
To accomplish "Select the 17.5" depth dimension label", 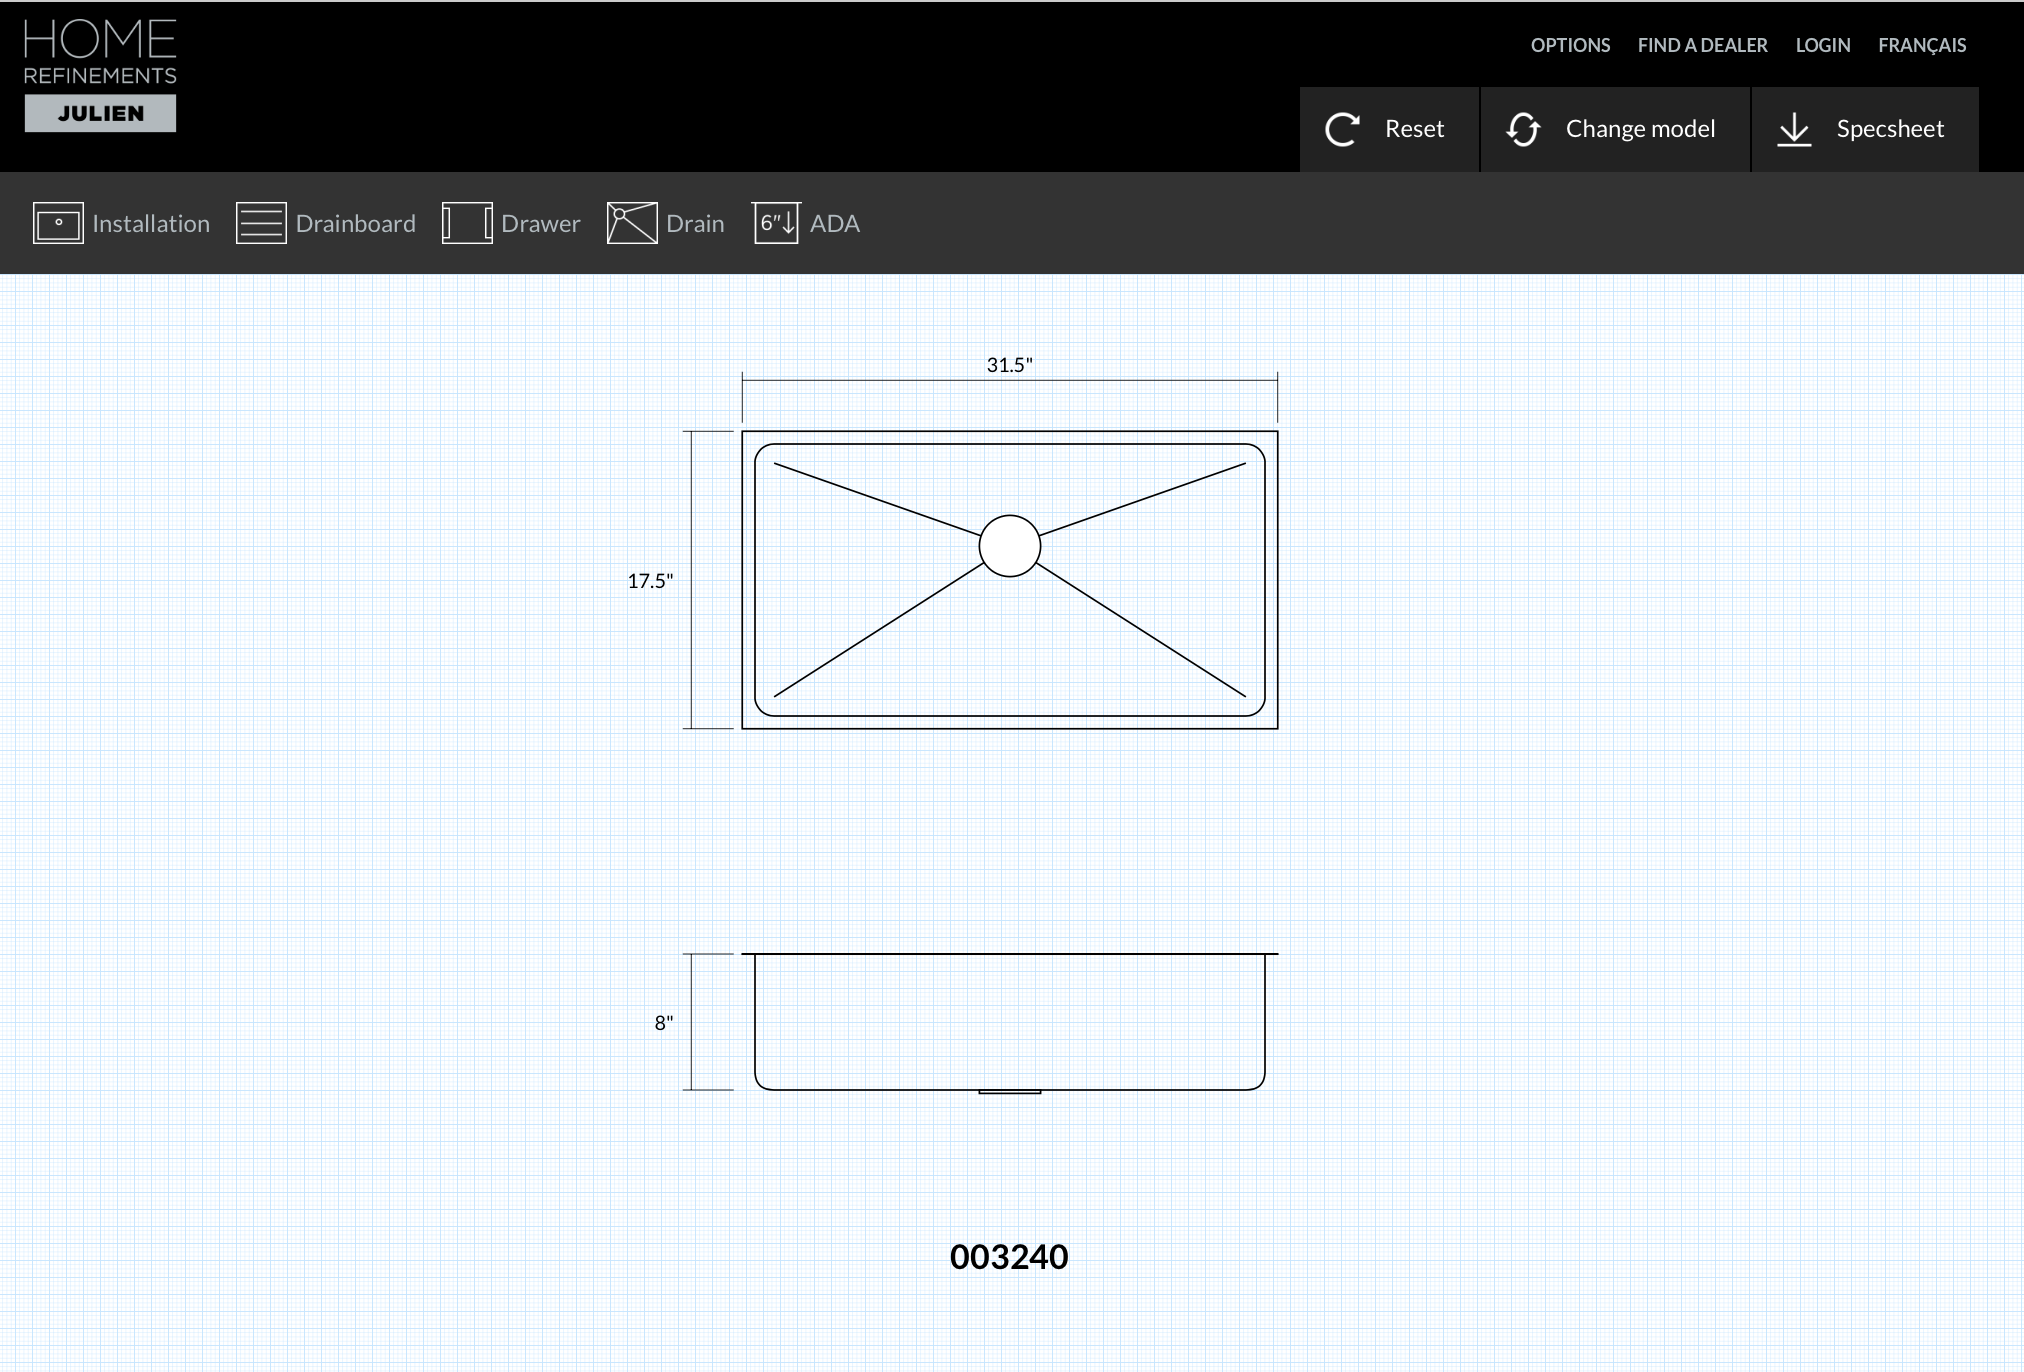I will coord(650,581).
